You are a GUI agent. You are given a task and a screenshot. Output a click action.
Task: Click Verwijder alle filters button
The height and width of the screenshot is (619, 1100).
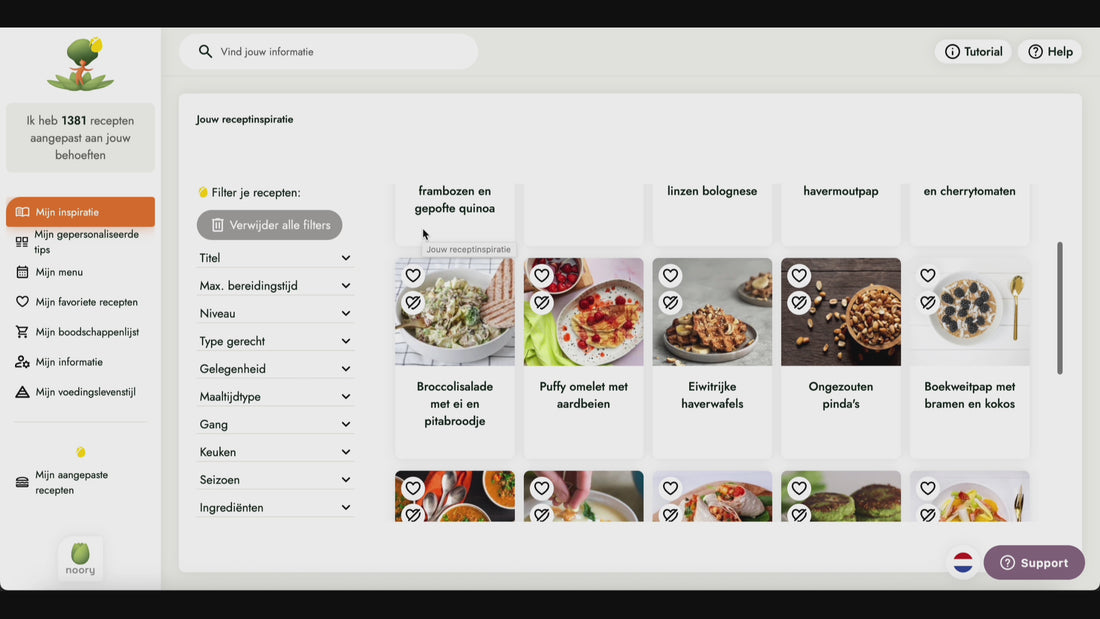tap(269, 225)
